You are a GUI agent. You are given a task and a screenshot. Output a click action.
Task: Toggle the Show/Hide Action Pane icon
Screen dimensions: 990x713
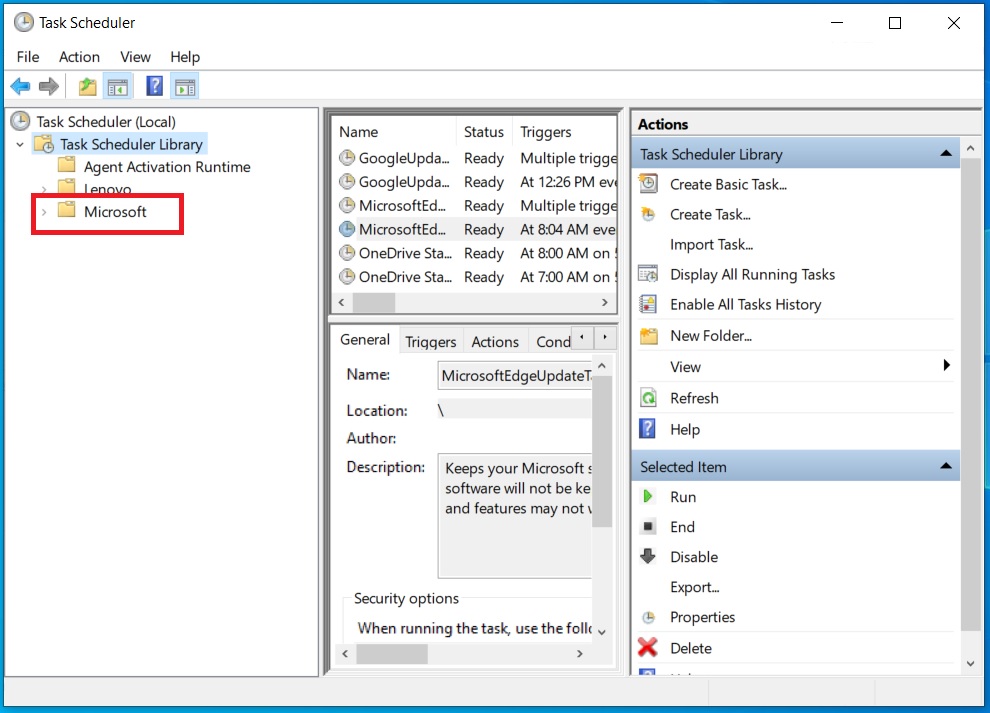[185, 87]
